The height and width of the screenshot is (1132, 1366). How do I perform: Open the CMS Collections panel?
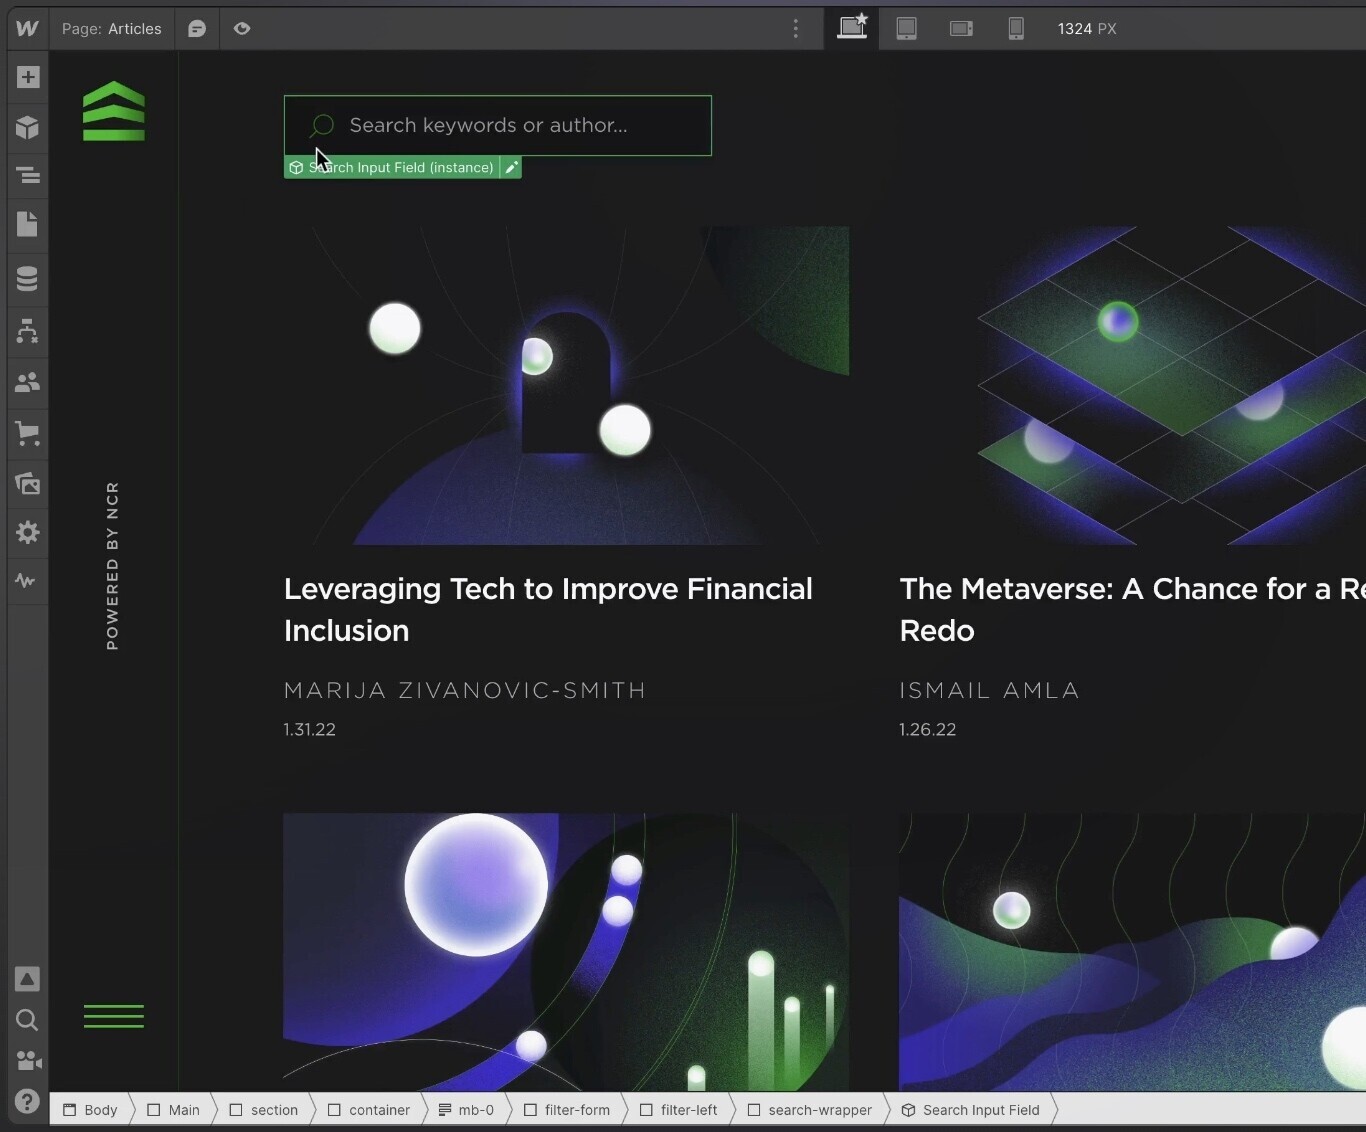click(x=27, y=279)
